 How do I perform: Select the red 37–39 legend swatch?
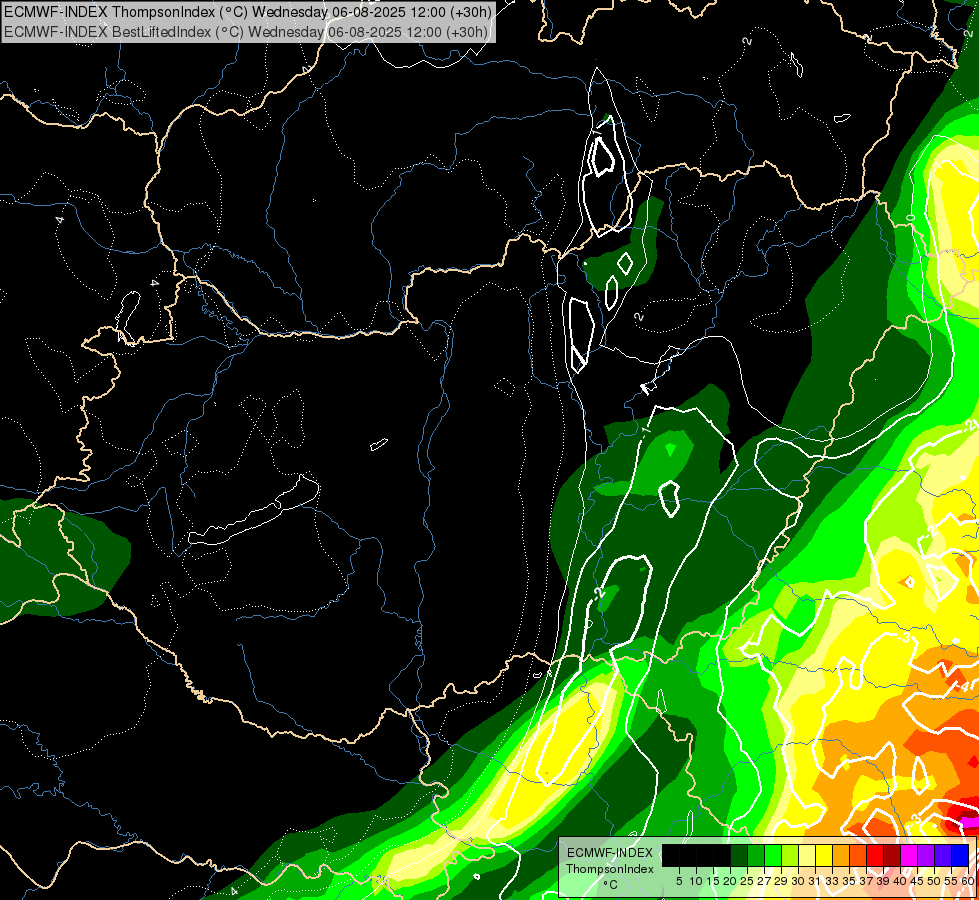click(875, 856)
